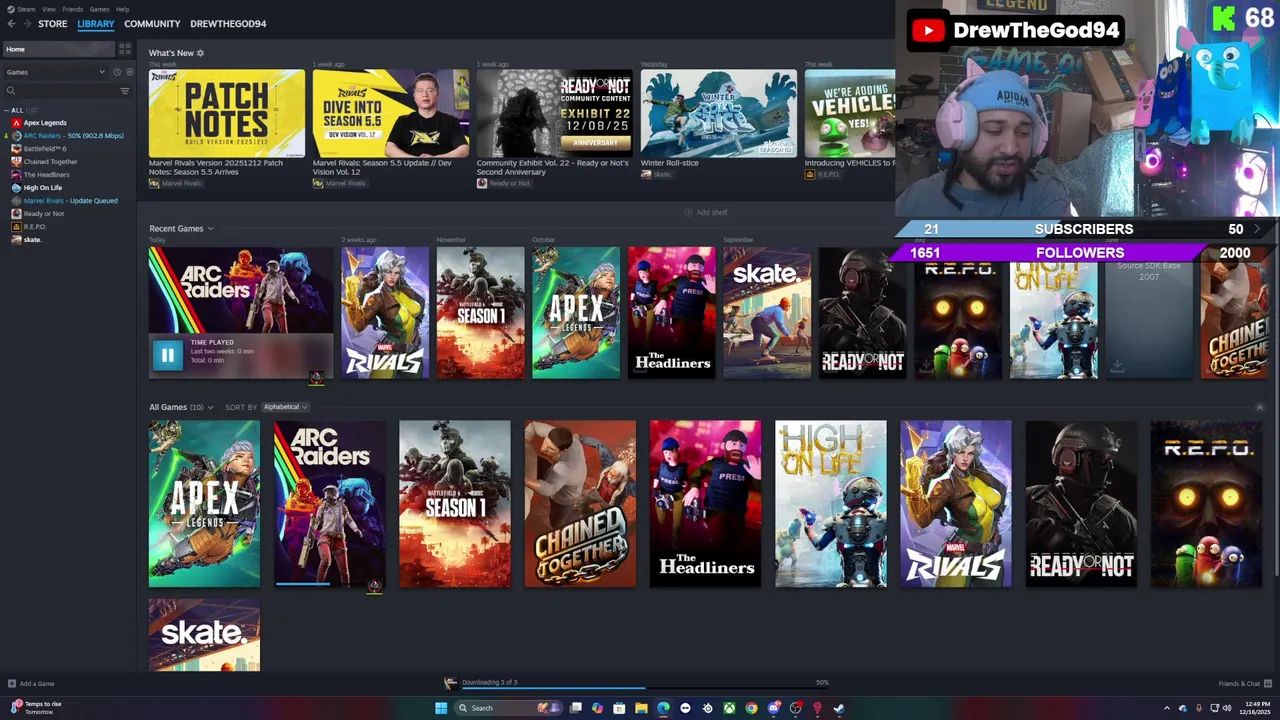
Task: Select High On Life in sidebar list
Action: click(x=43, y=188)
